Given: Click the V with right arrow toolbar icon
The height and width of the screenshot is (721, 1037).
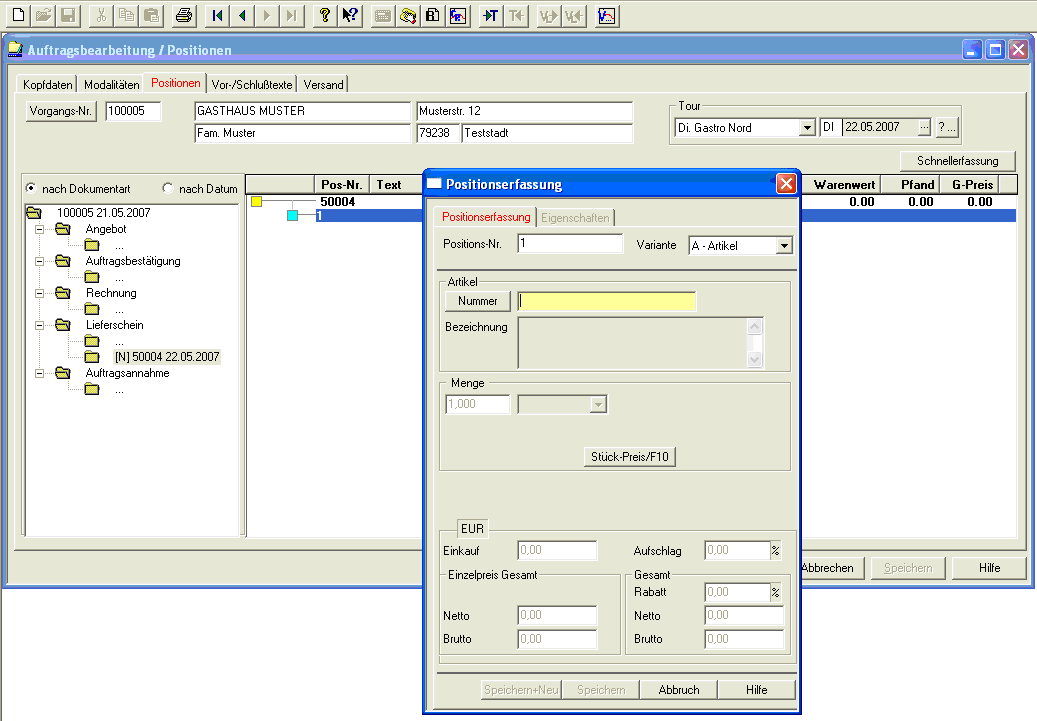Looking at the screenshot, I should 549,15.
